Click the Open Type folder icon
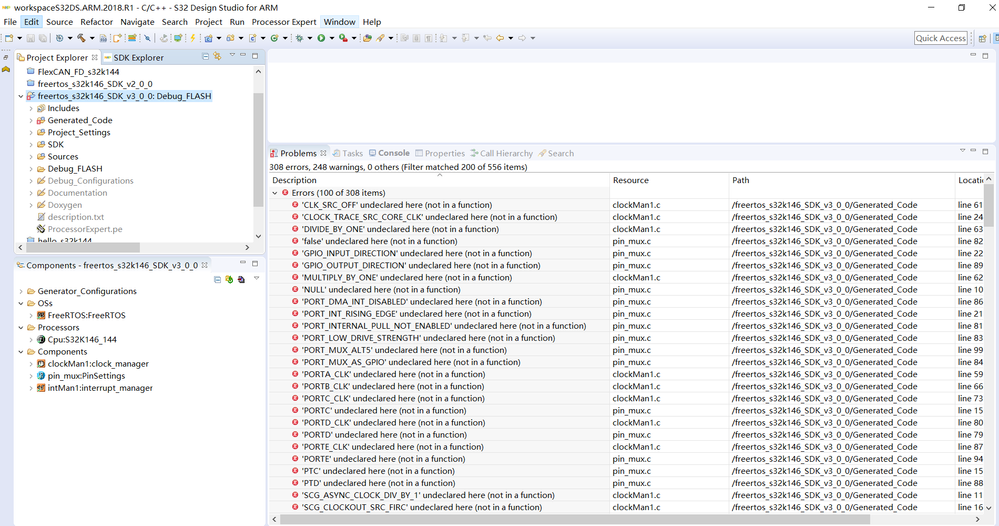999x526 pixels. click(367, 38)
